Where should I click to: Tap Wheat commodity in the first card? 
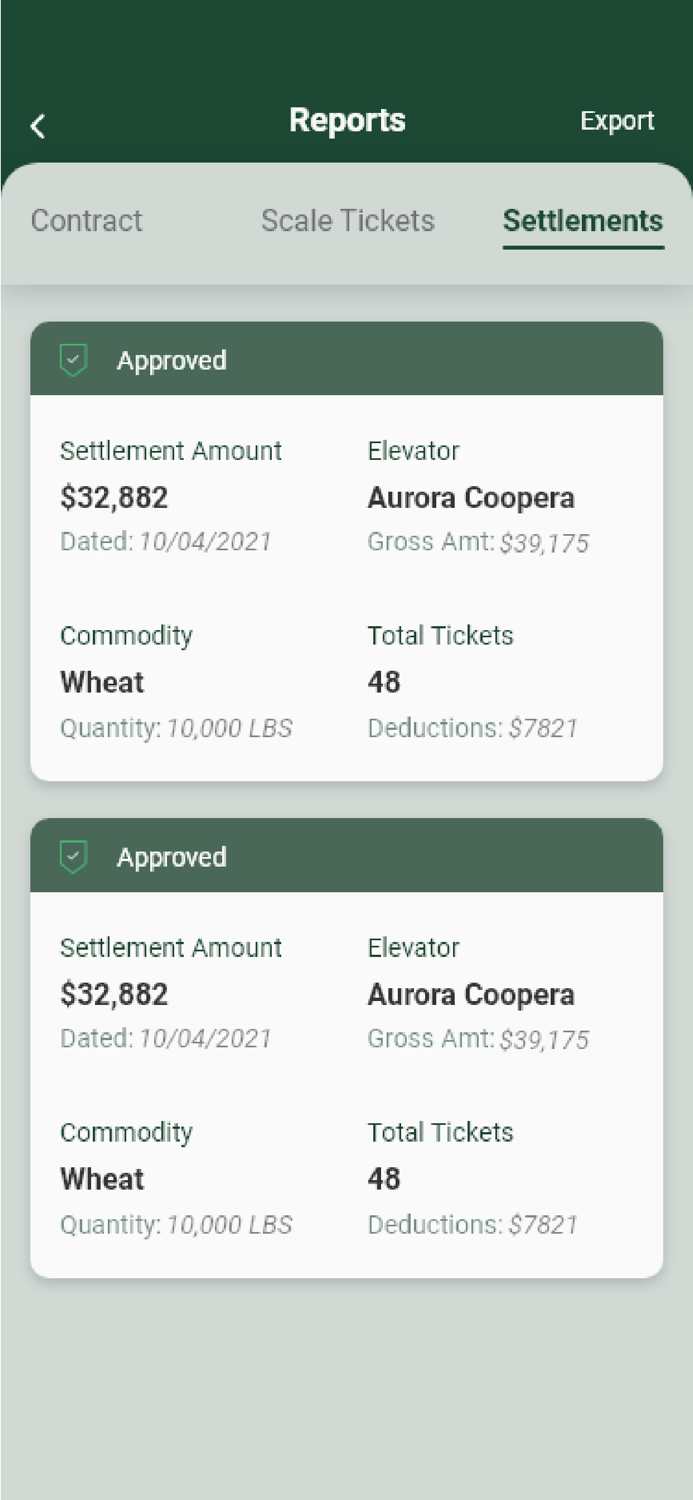102,683
